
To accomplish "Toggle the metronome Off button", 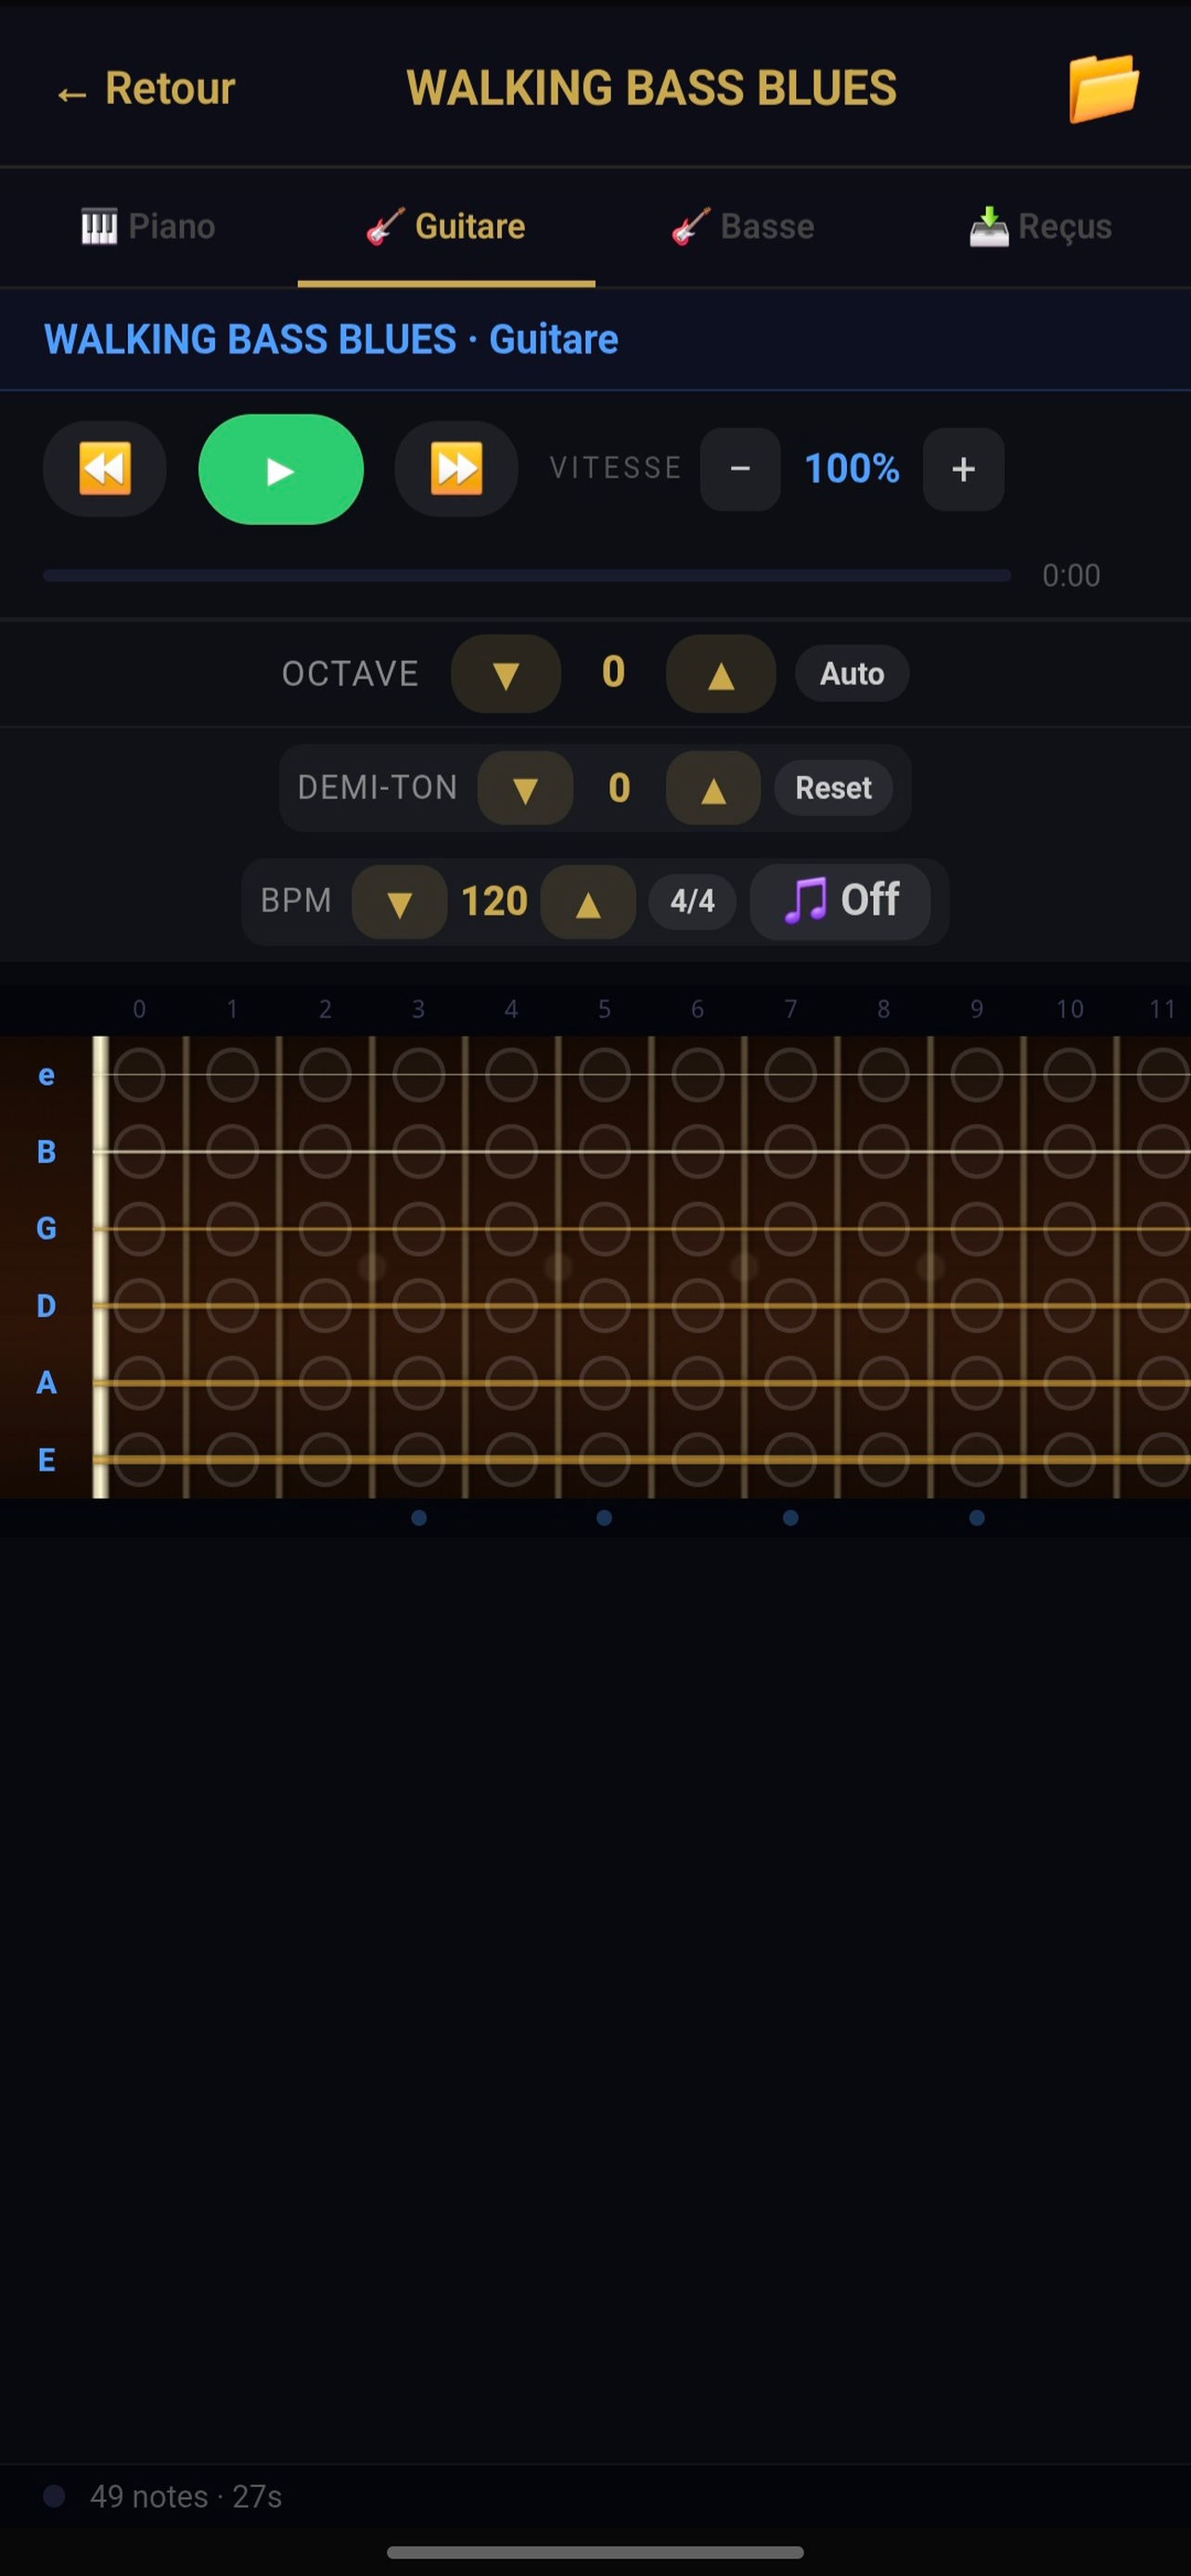I will [840, 901].
